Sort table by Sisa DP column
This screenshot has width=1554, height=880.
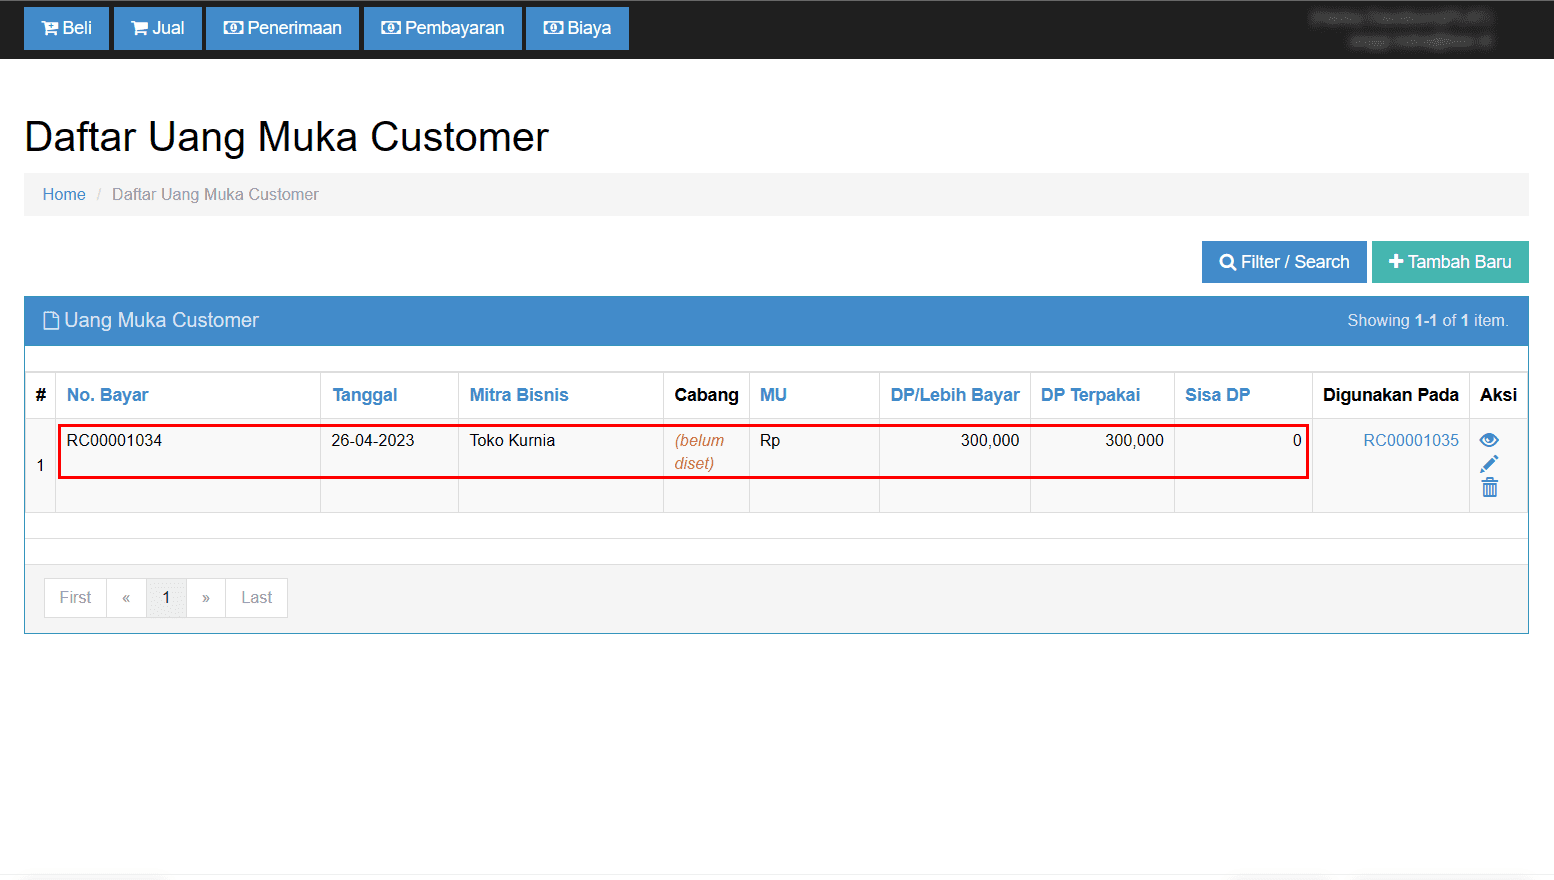pos(1218,395)
